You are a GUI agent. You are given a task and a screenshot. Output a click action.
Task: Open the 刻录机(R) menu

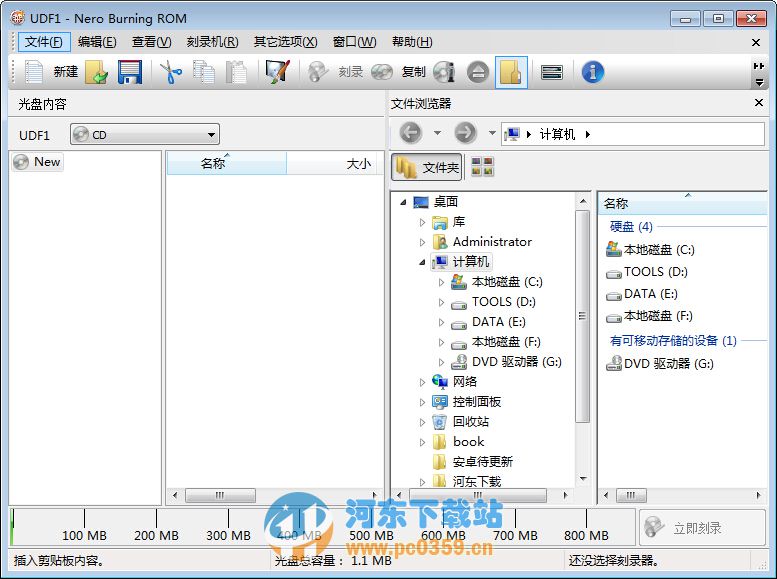click(x=213, y=42)
